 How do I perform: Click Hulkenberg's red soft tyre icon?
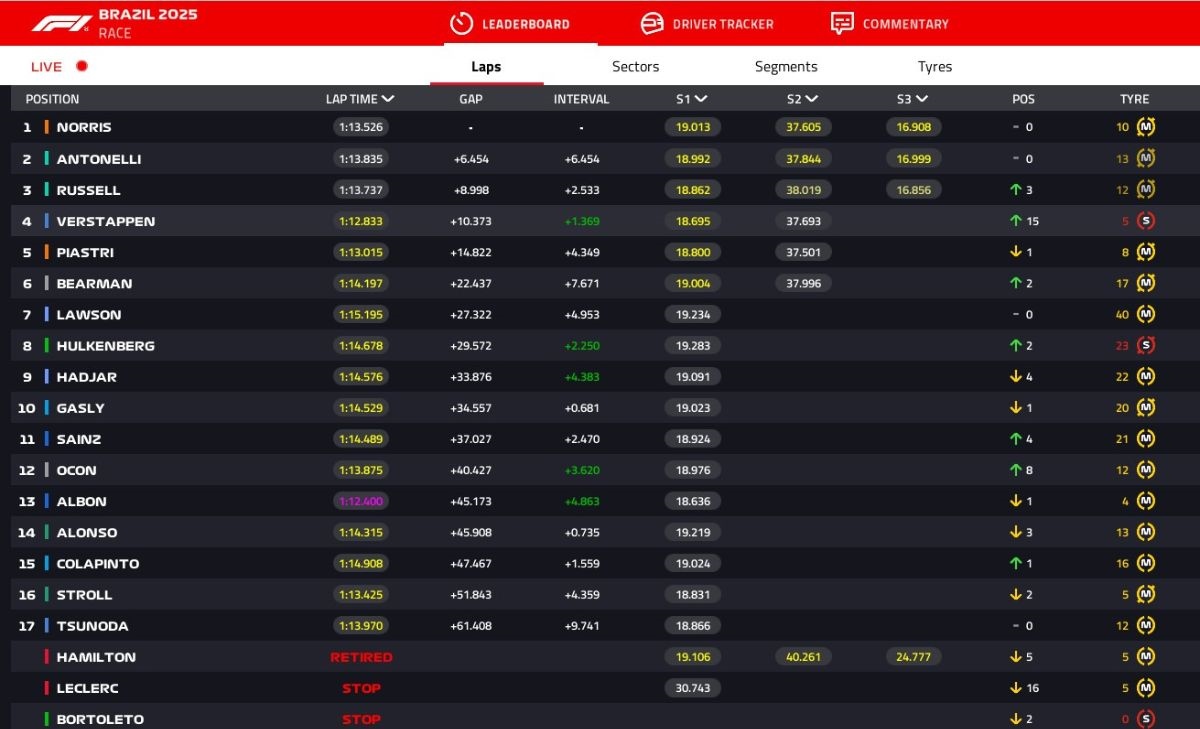(1146, 346)
